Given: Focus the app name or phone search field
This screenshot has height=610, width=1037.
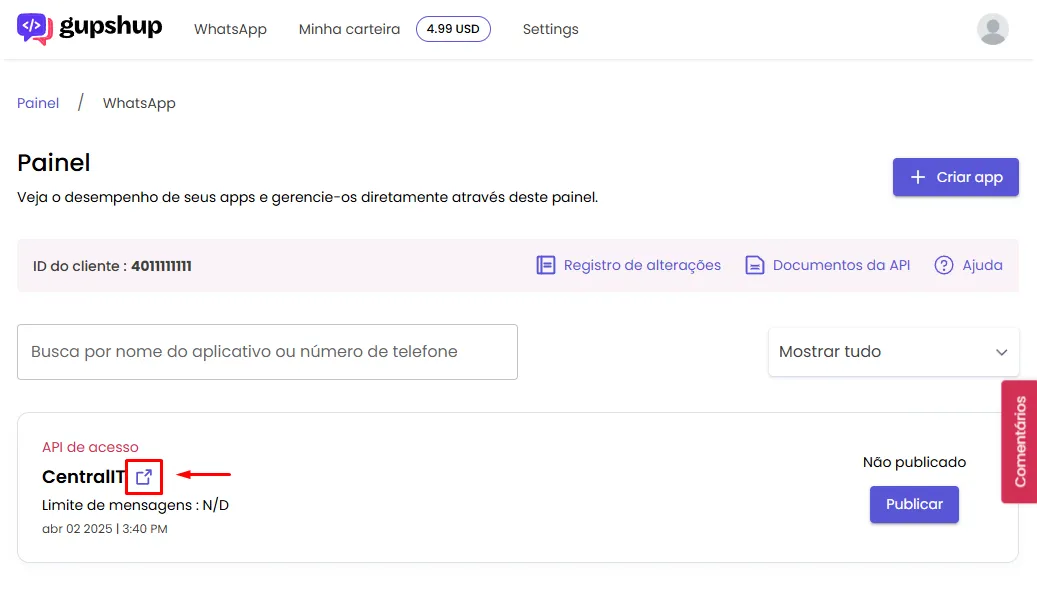Looking at the screenshot, I should click(267, 352).
